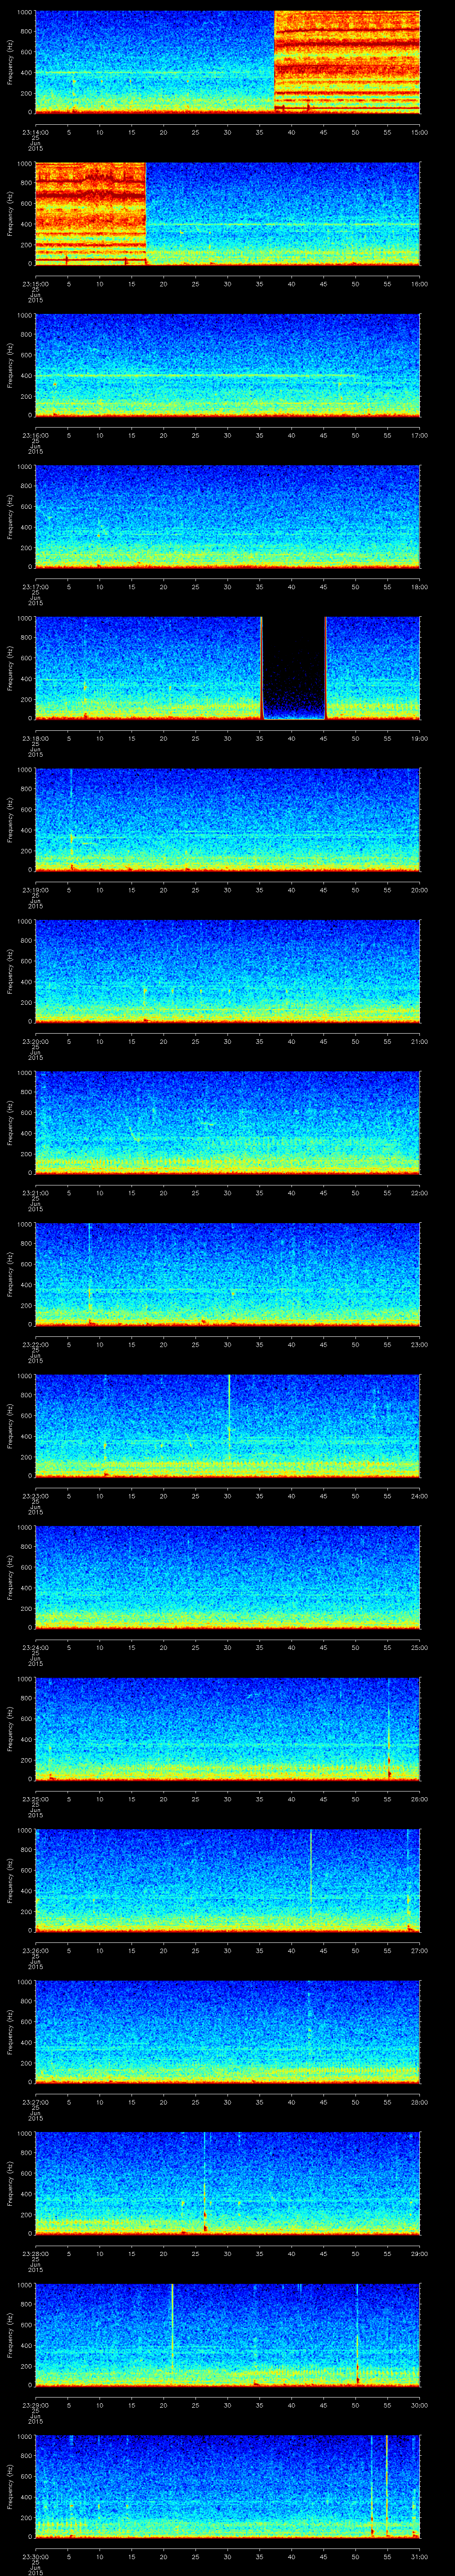Viewport: 455px width, 2576px height.
Task: Select the spectrogram panel starting at 23:22:00
Action: click(x=228, y=1274)
